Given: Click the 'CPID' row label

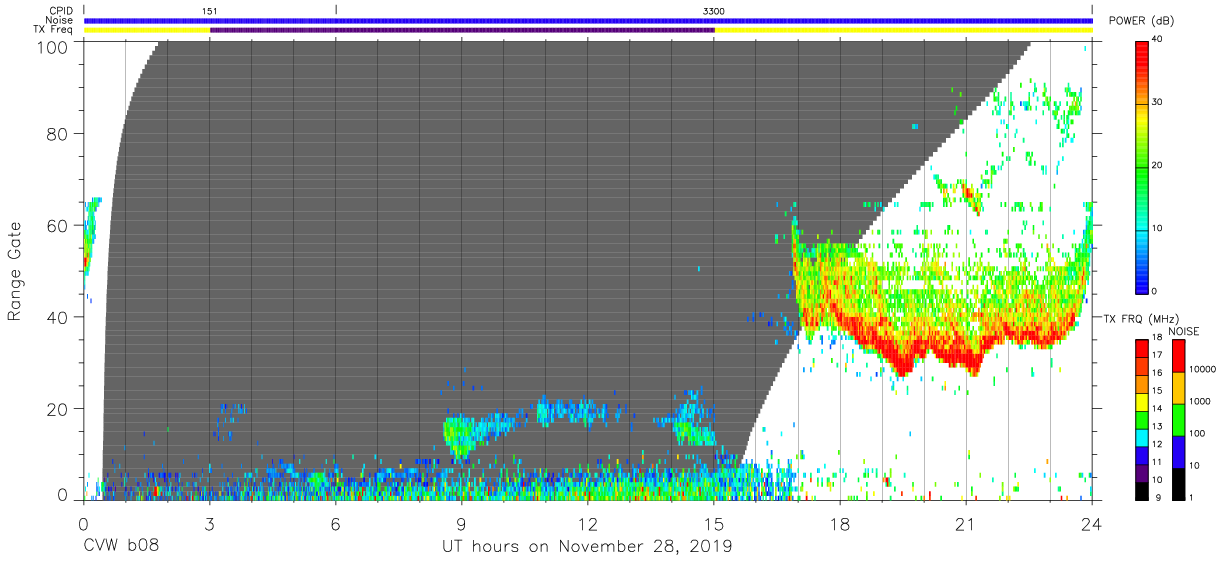Looking at the screenshot, I should coord(62,10).
